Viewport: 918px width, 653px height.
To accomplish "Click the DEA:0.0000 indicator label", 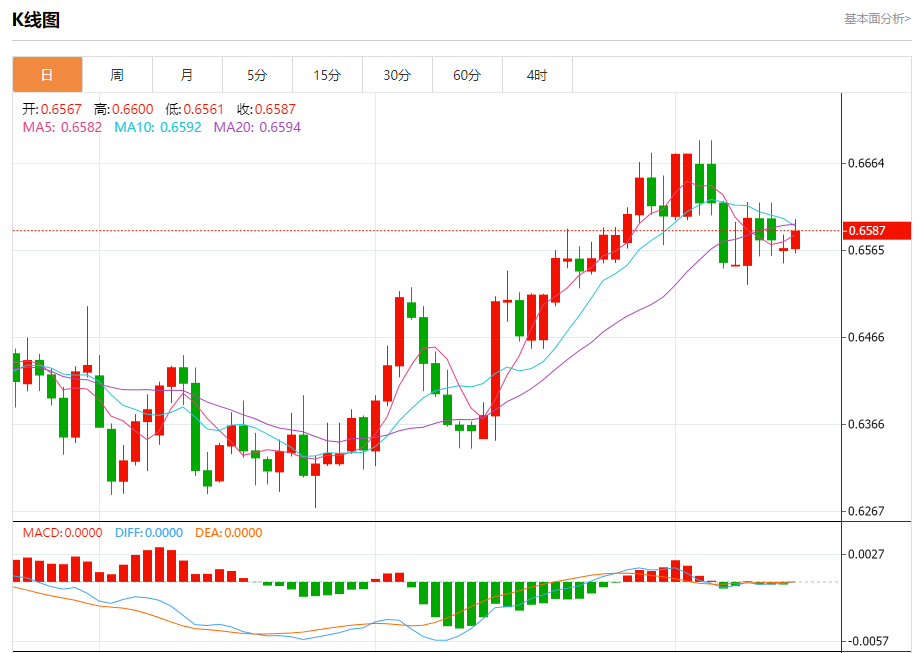I will point(228,533).
